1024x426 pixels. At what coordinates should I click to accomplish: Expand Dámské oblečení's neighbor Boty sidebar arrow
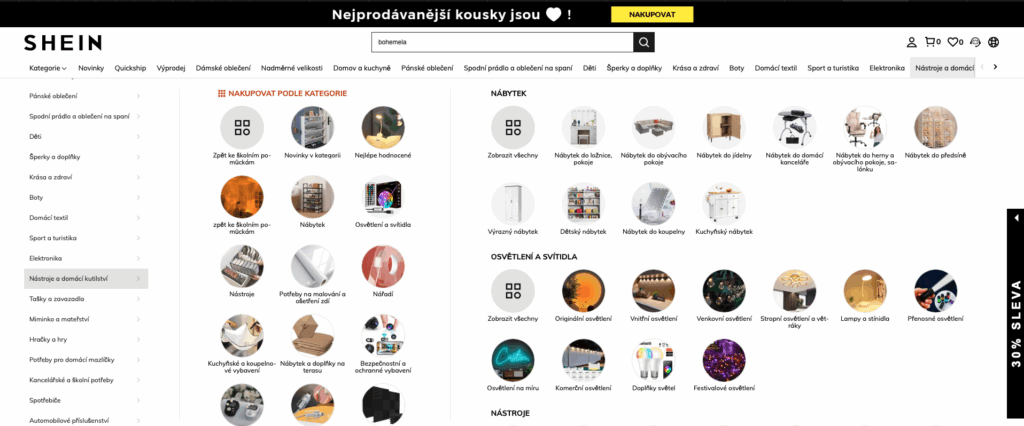pyautogui.click(x=138, y=197)
